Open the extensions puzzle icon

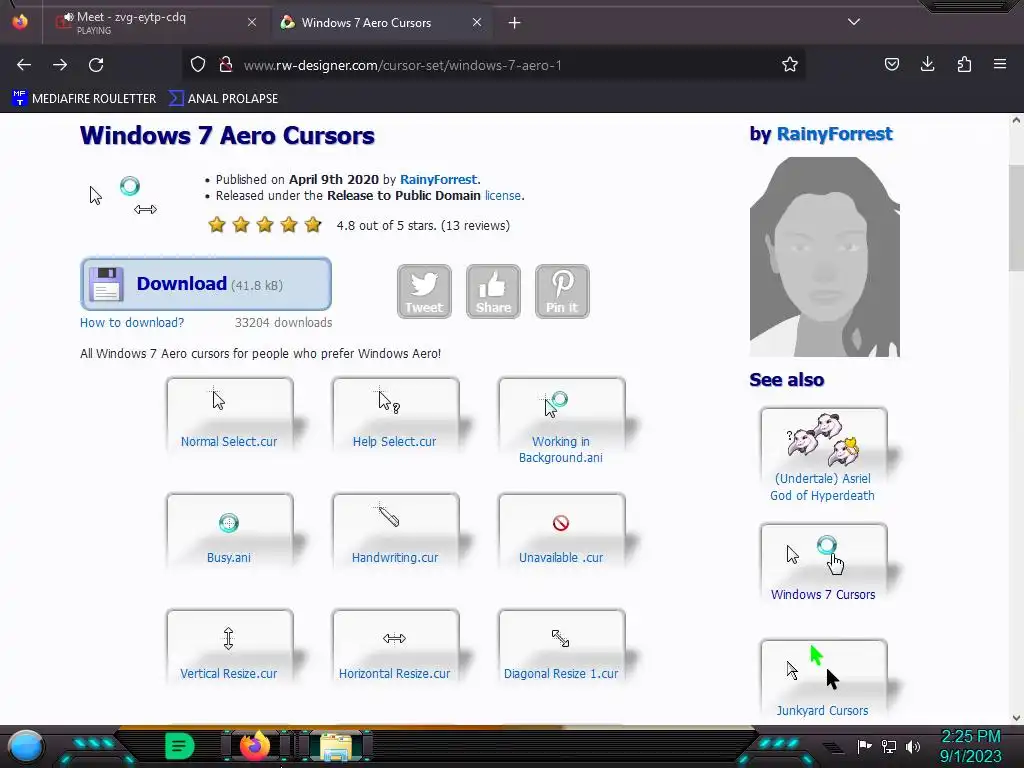(x=964, y=65)
